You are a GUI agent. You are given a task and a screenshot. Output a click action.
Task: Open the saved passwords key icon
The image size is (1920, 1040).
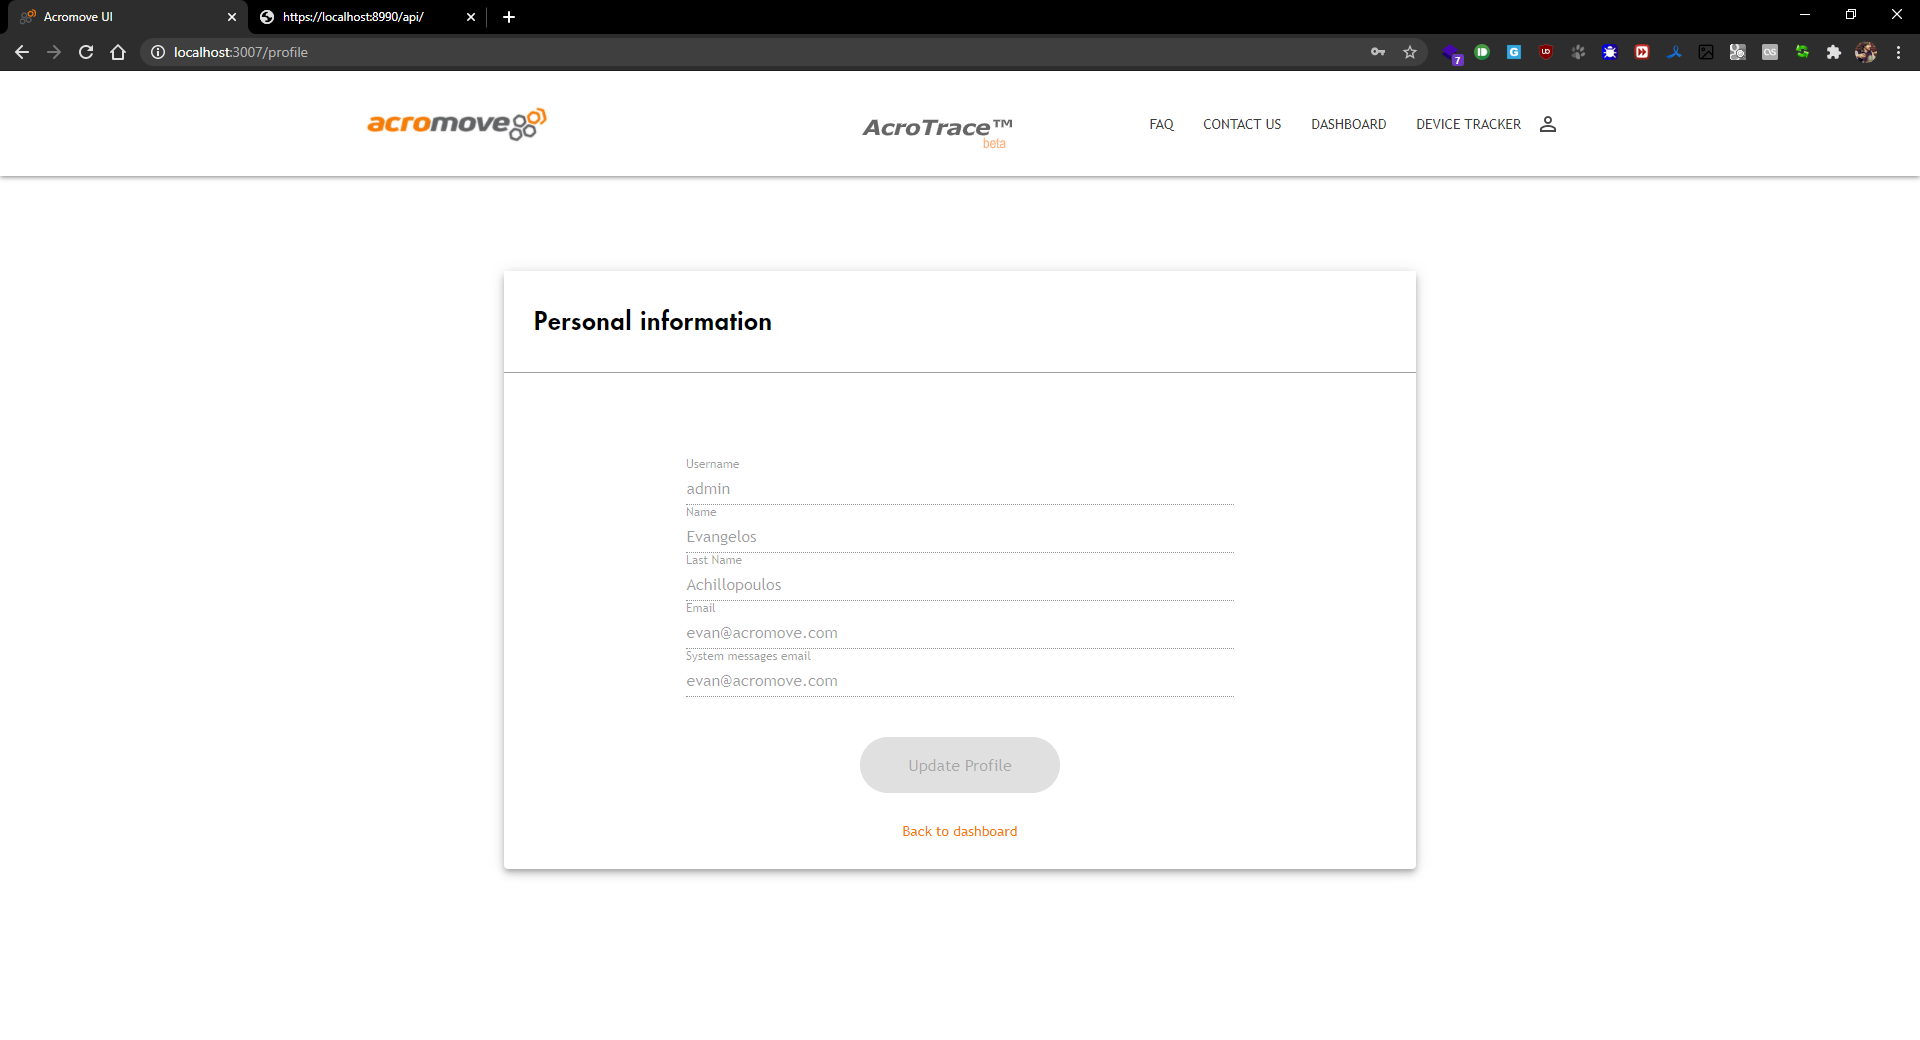pos(1378,52)
